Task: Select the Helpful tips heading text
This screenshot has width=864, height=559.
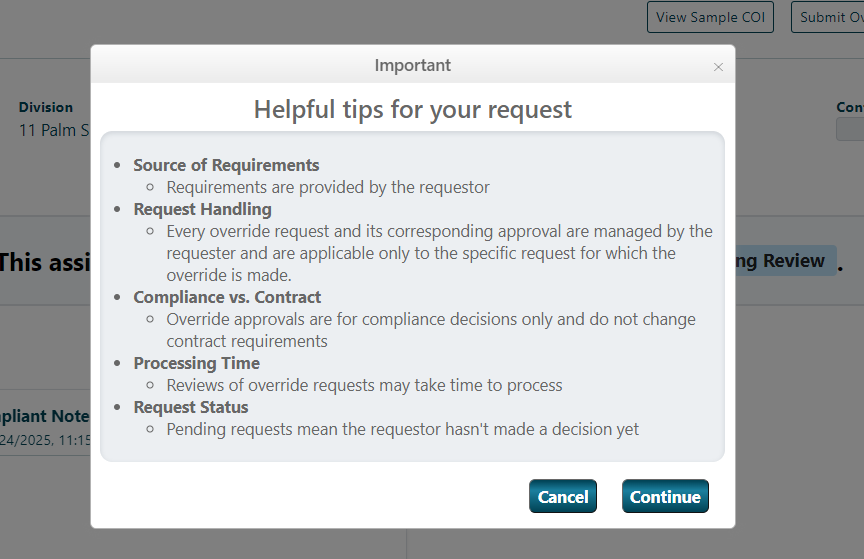Action: pyautogui.click(x=412, y=109)
